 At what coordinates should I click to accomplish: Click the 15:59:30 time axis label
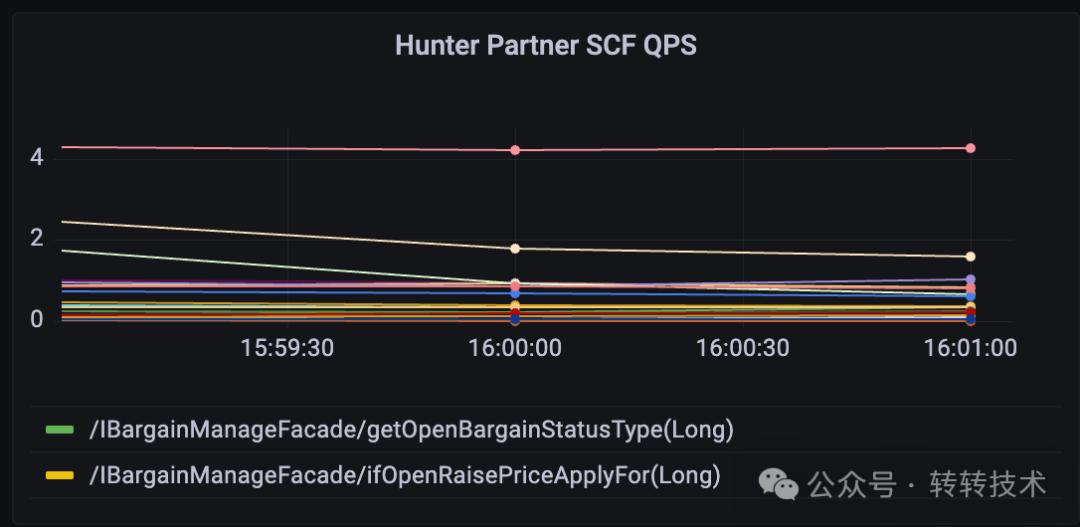point(287,348)
